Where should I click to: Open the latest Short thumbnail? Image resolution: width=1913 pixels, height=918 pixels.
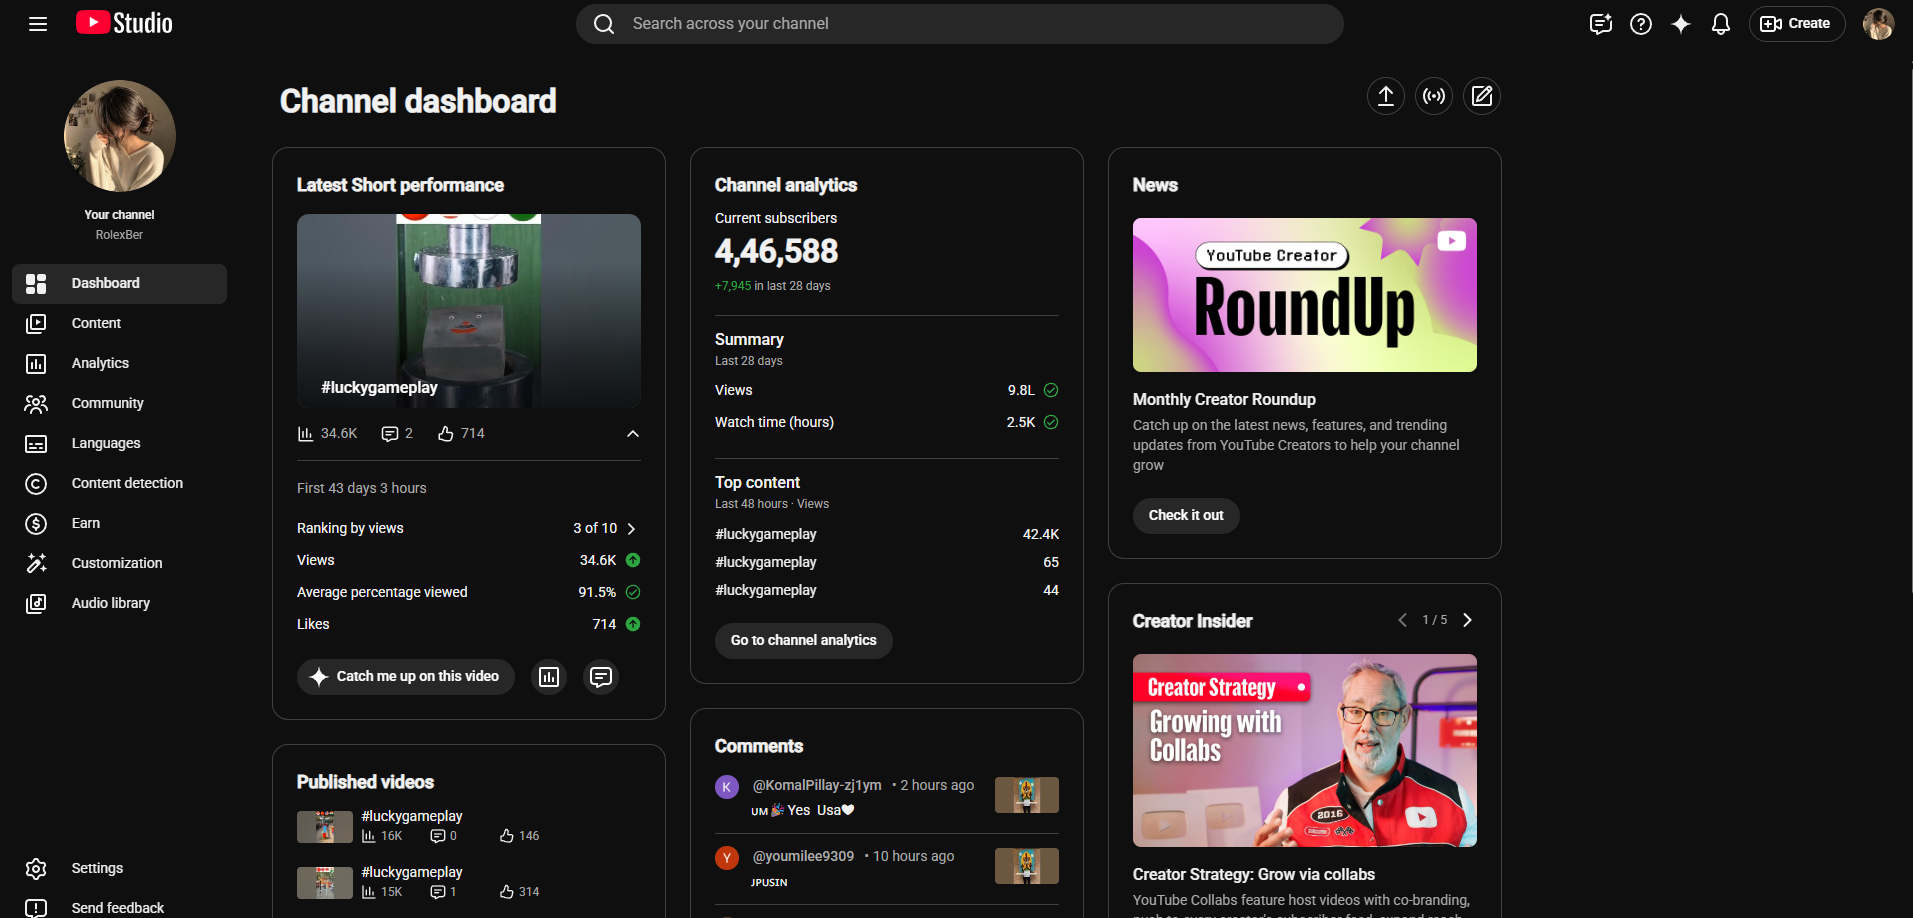[x=469, y=311]
